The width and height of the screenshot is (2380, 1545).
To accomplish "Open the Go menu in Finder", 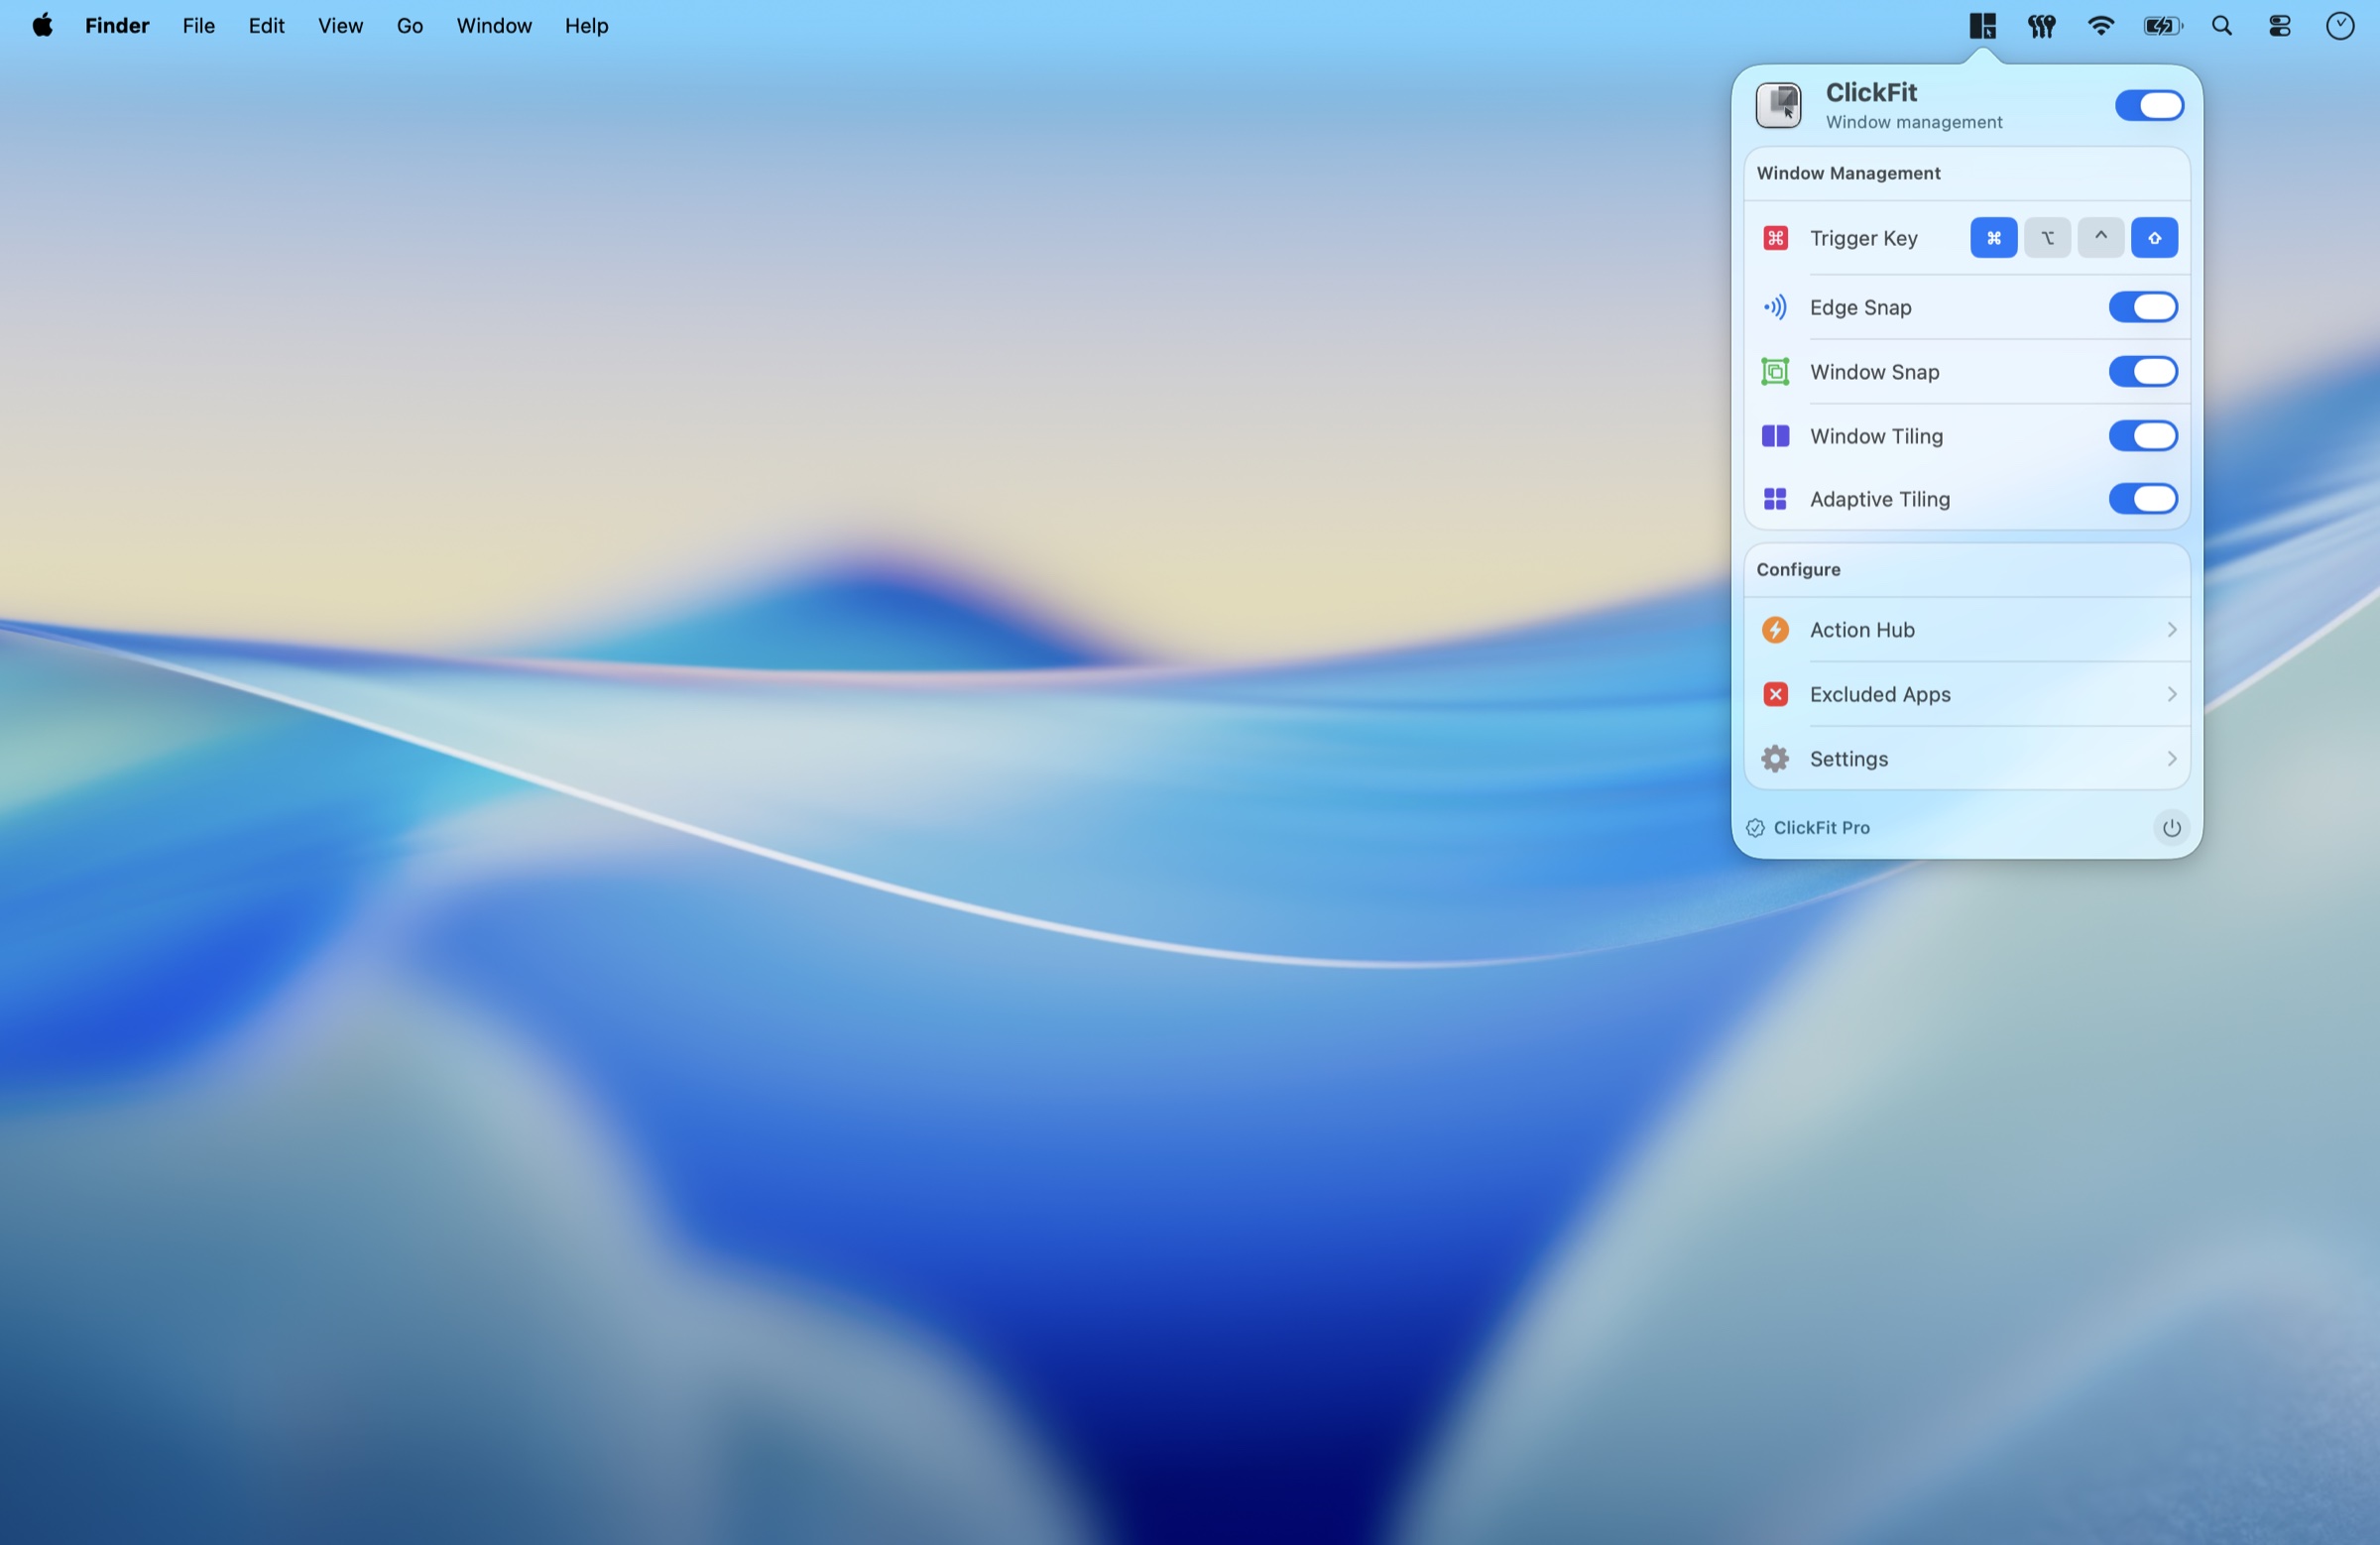I will [409, 26].
